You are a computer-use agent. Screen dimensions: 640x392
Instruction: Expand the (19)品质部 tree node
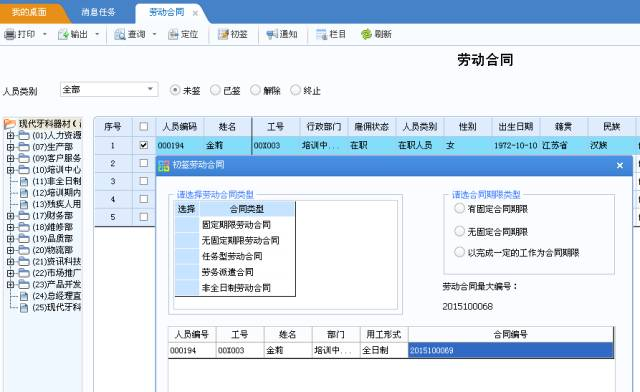[11, 238]
